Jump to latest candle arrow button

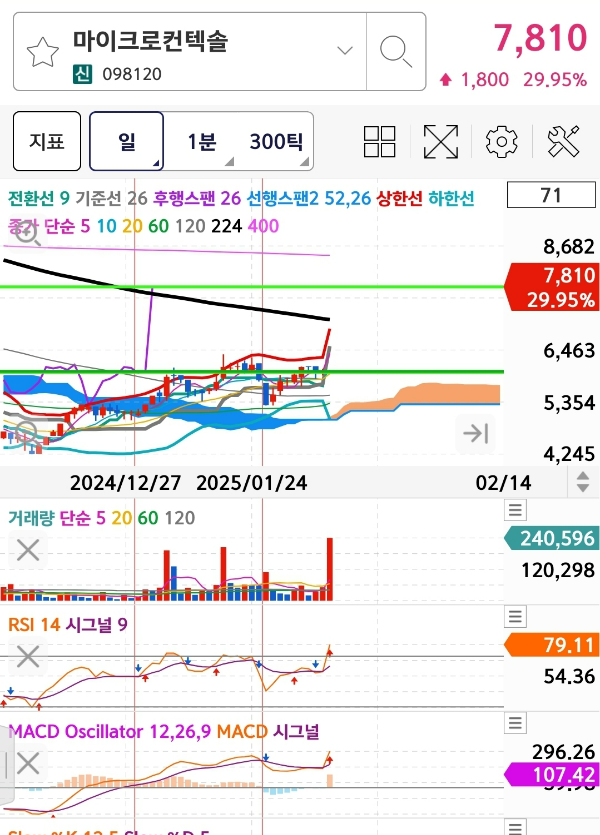click(x=475, y=433)
